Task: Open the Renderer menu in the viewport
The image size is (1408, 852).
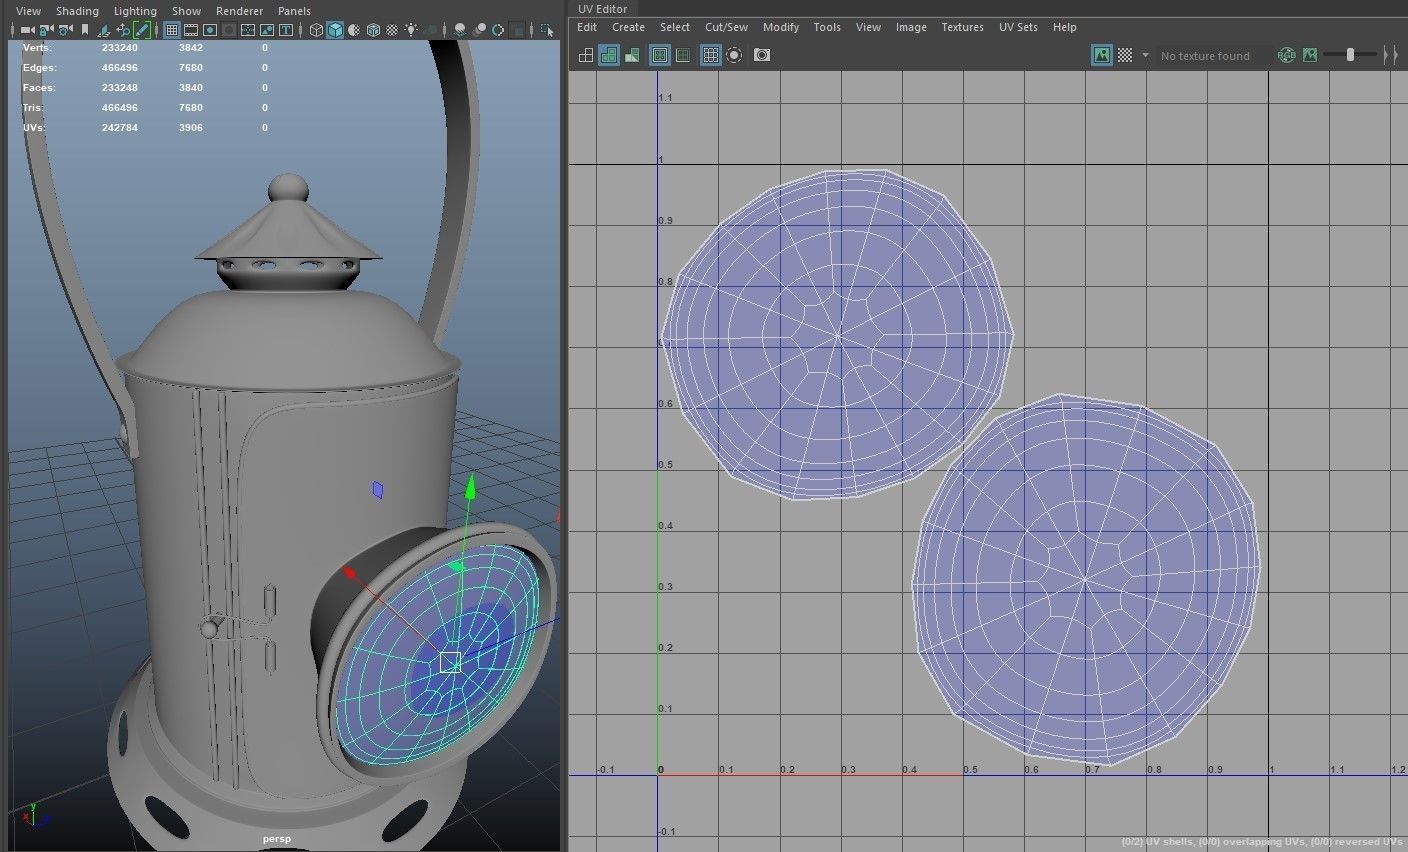Action: click(239, 11)
